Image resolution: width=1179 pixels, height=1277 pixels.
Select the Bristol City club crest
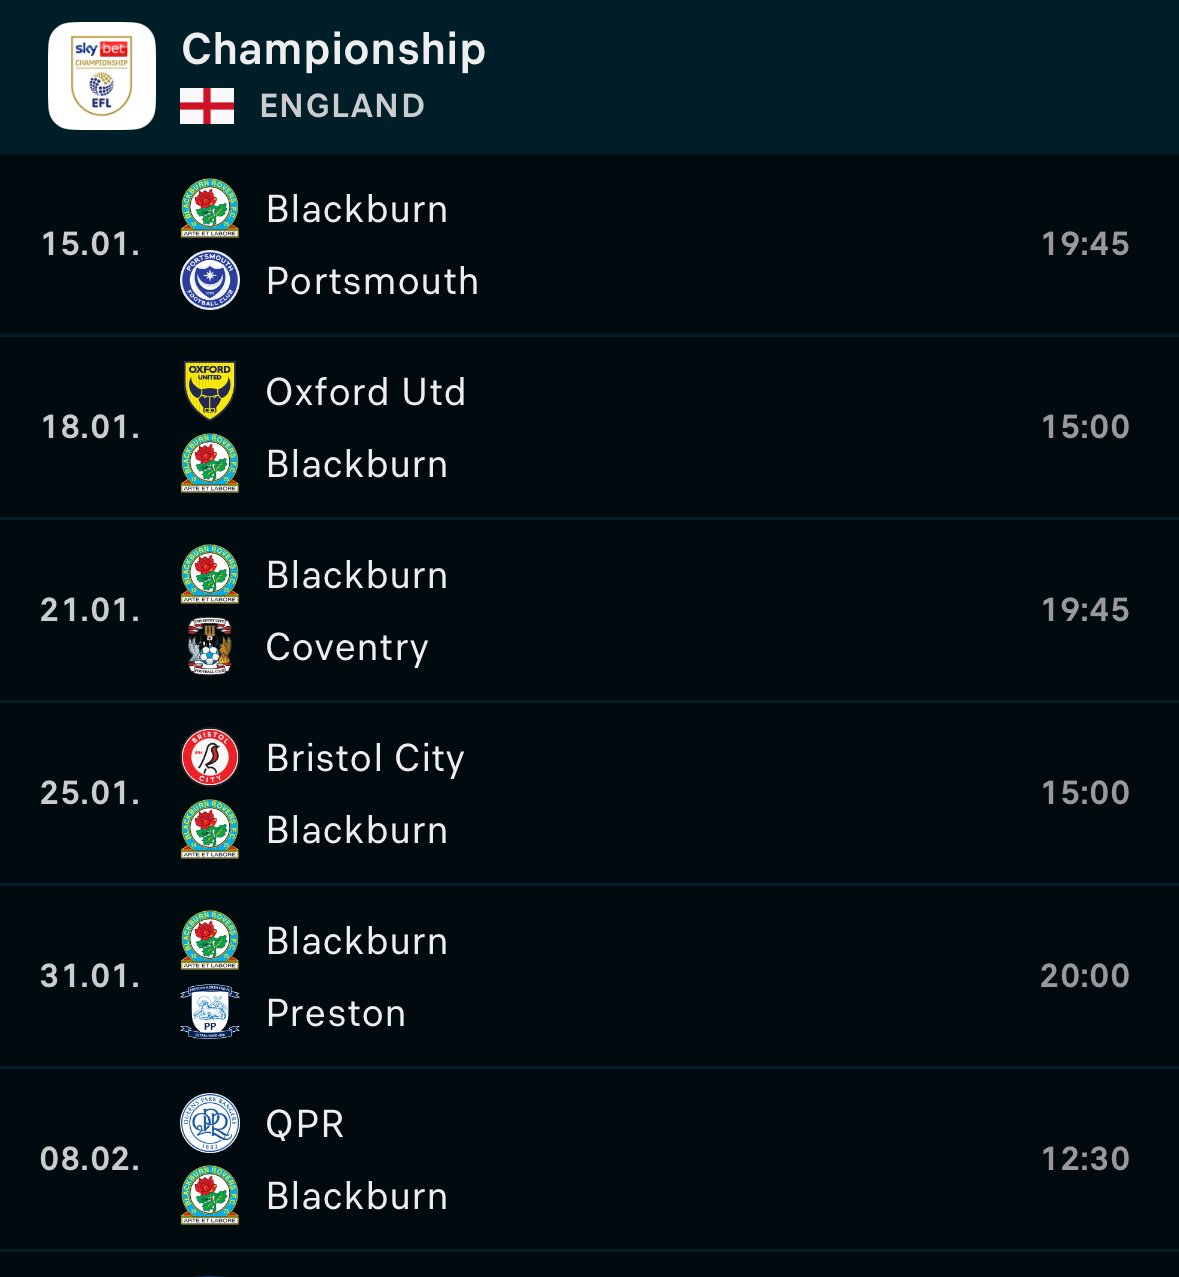coord(210,757)
